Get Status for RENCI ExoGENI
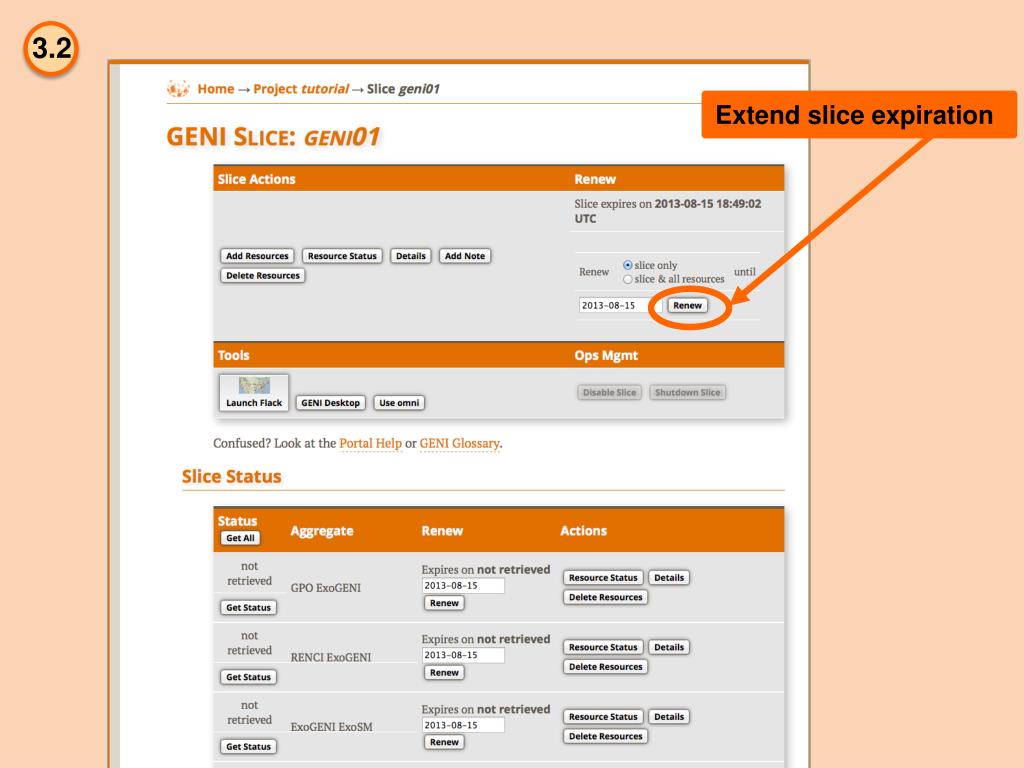 (248, 677)
